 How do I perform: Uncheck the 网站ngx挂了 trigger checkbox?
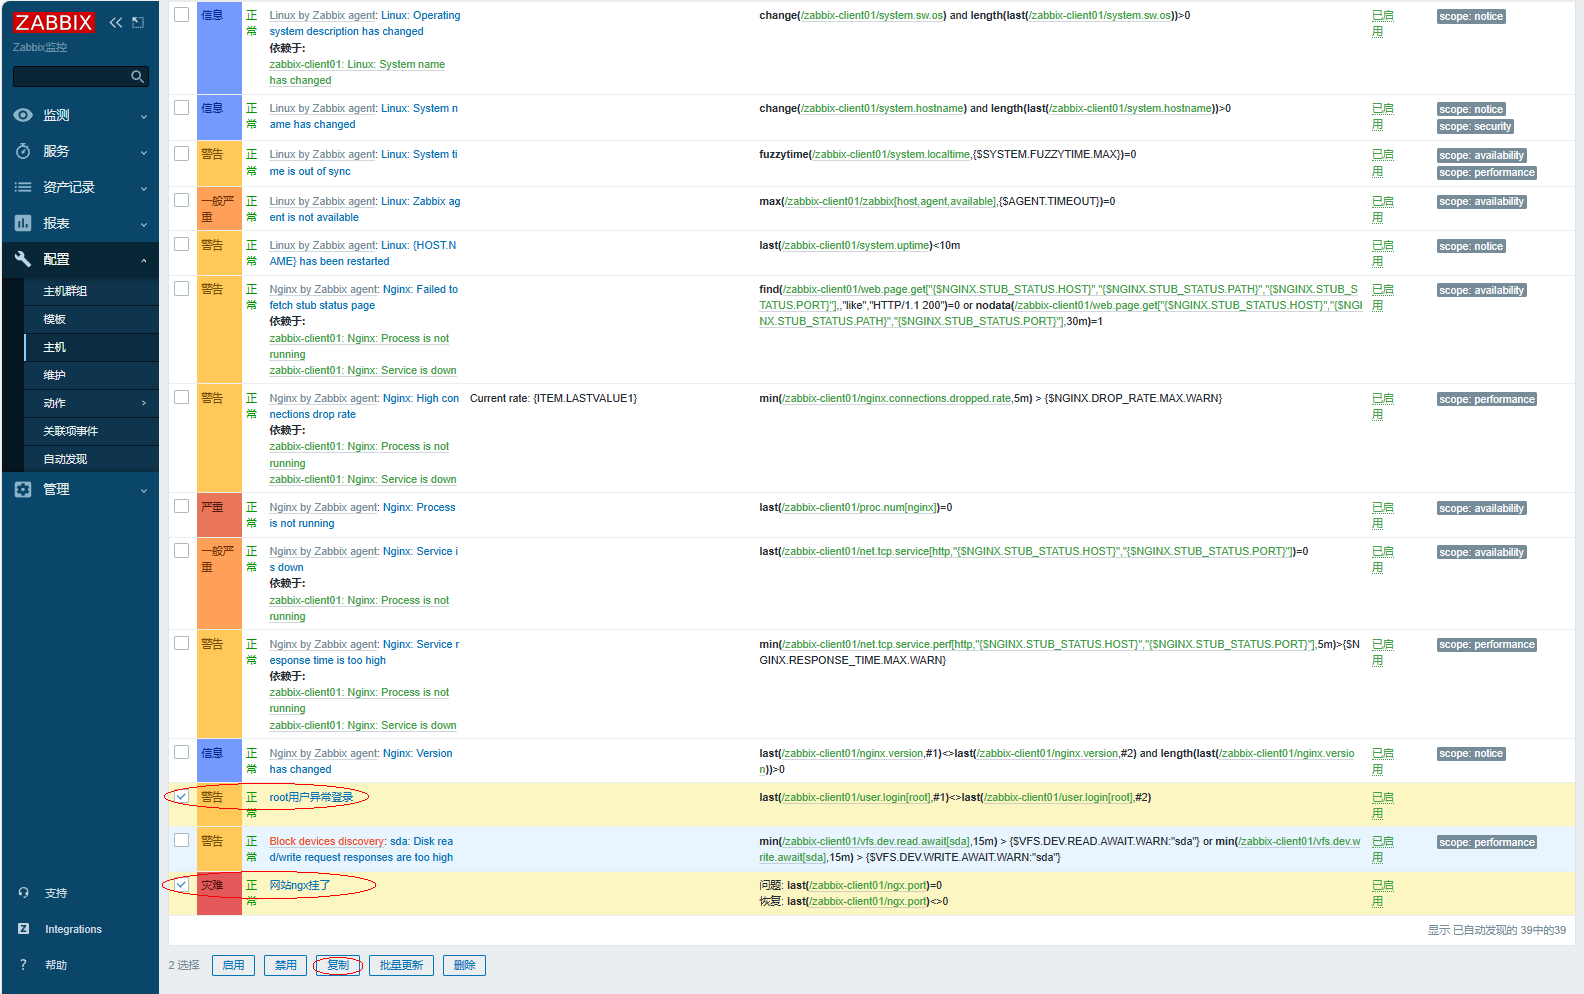coord(181,885)
